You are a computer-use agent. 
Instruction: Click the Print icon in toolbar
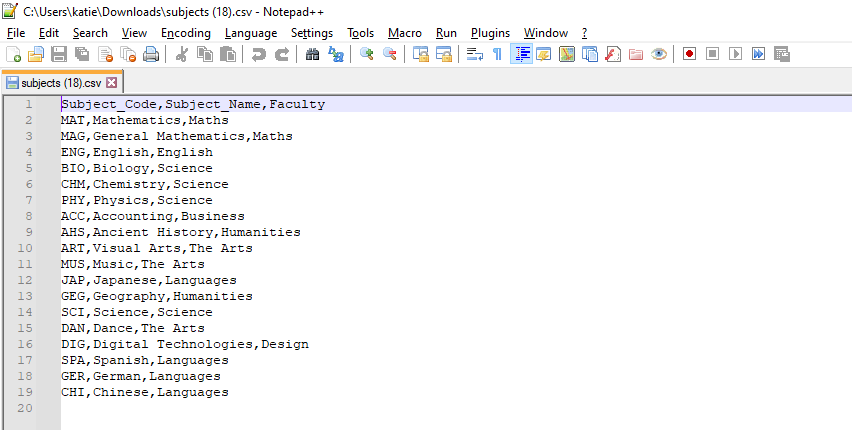click(151, 54)
